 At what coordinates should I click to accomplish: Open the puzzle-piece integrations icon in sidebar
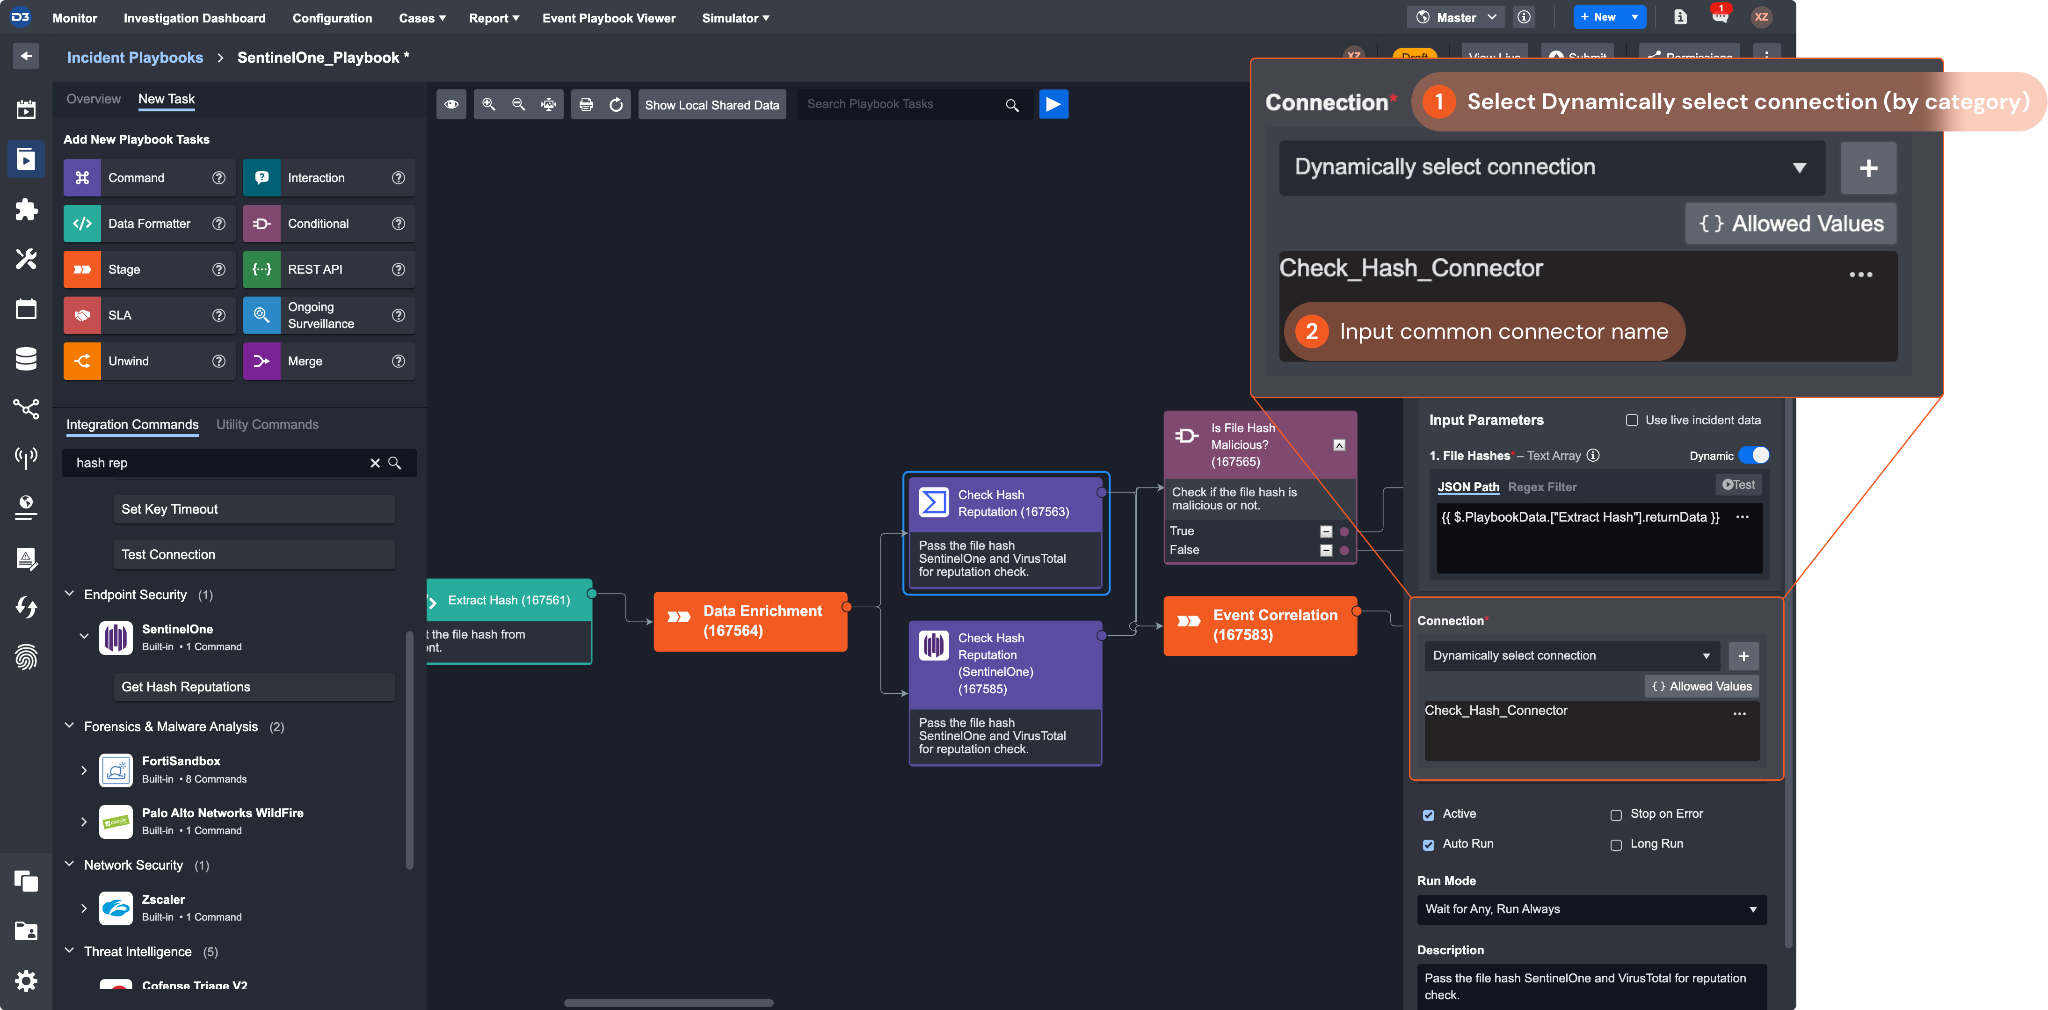click(x=26, y=209)
